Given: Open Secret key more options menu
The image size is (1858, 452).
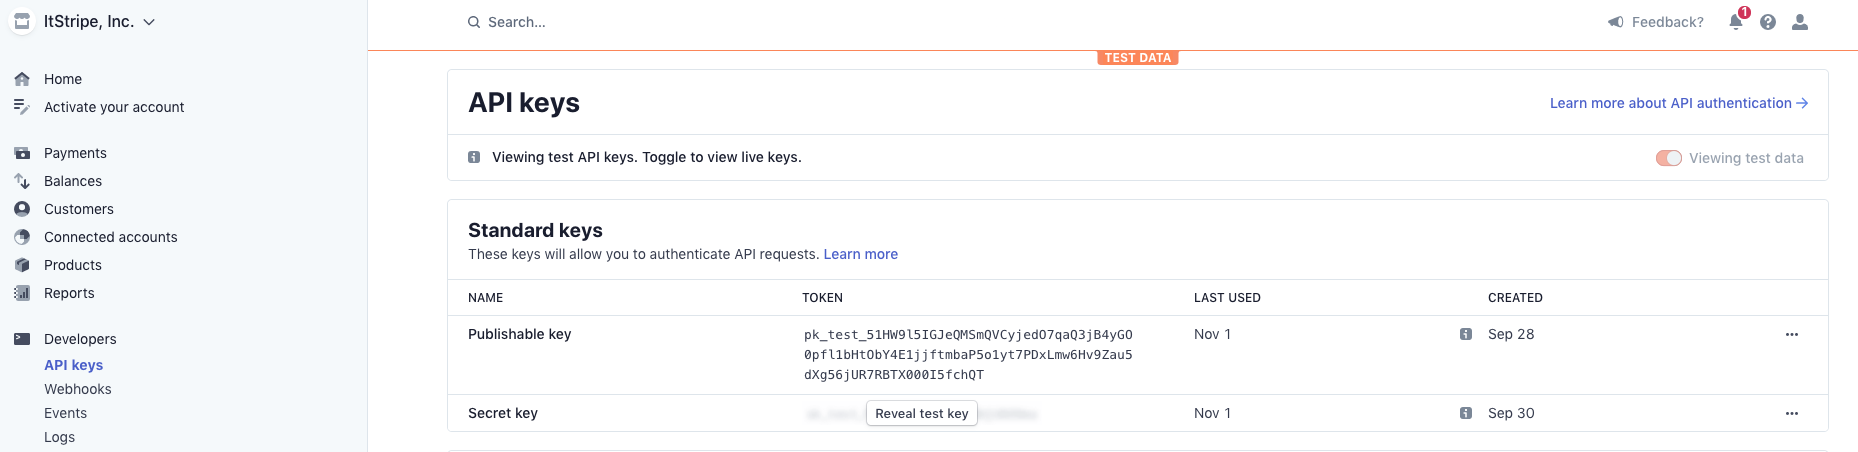Looking at the screenshot, I should [1792, 413].
